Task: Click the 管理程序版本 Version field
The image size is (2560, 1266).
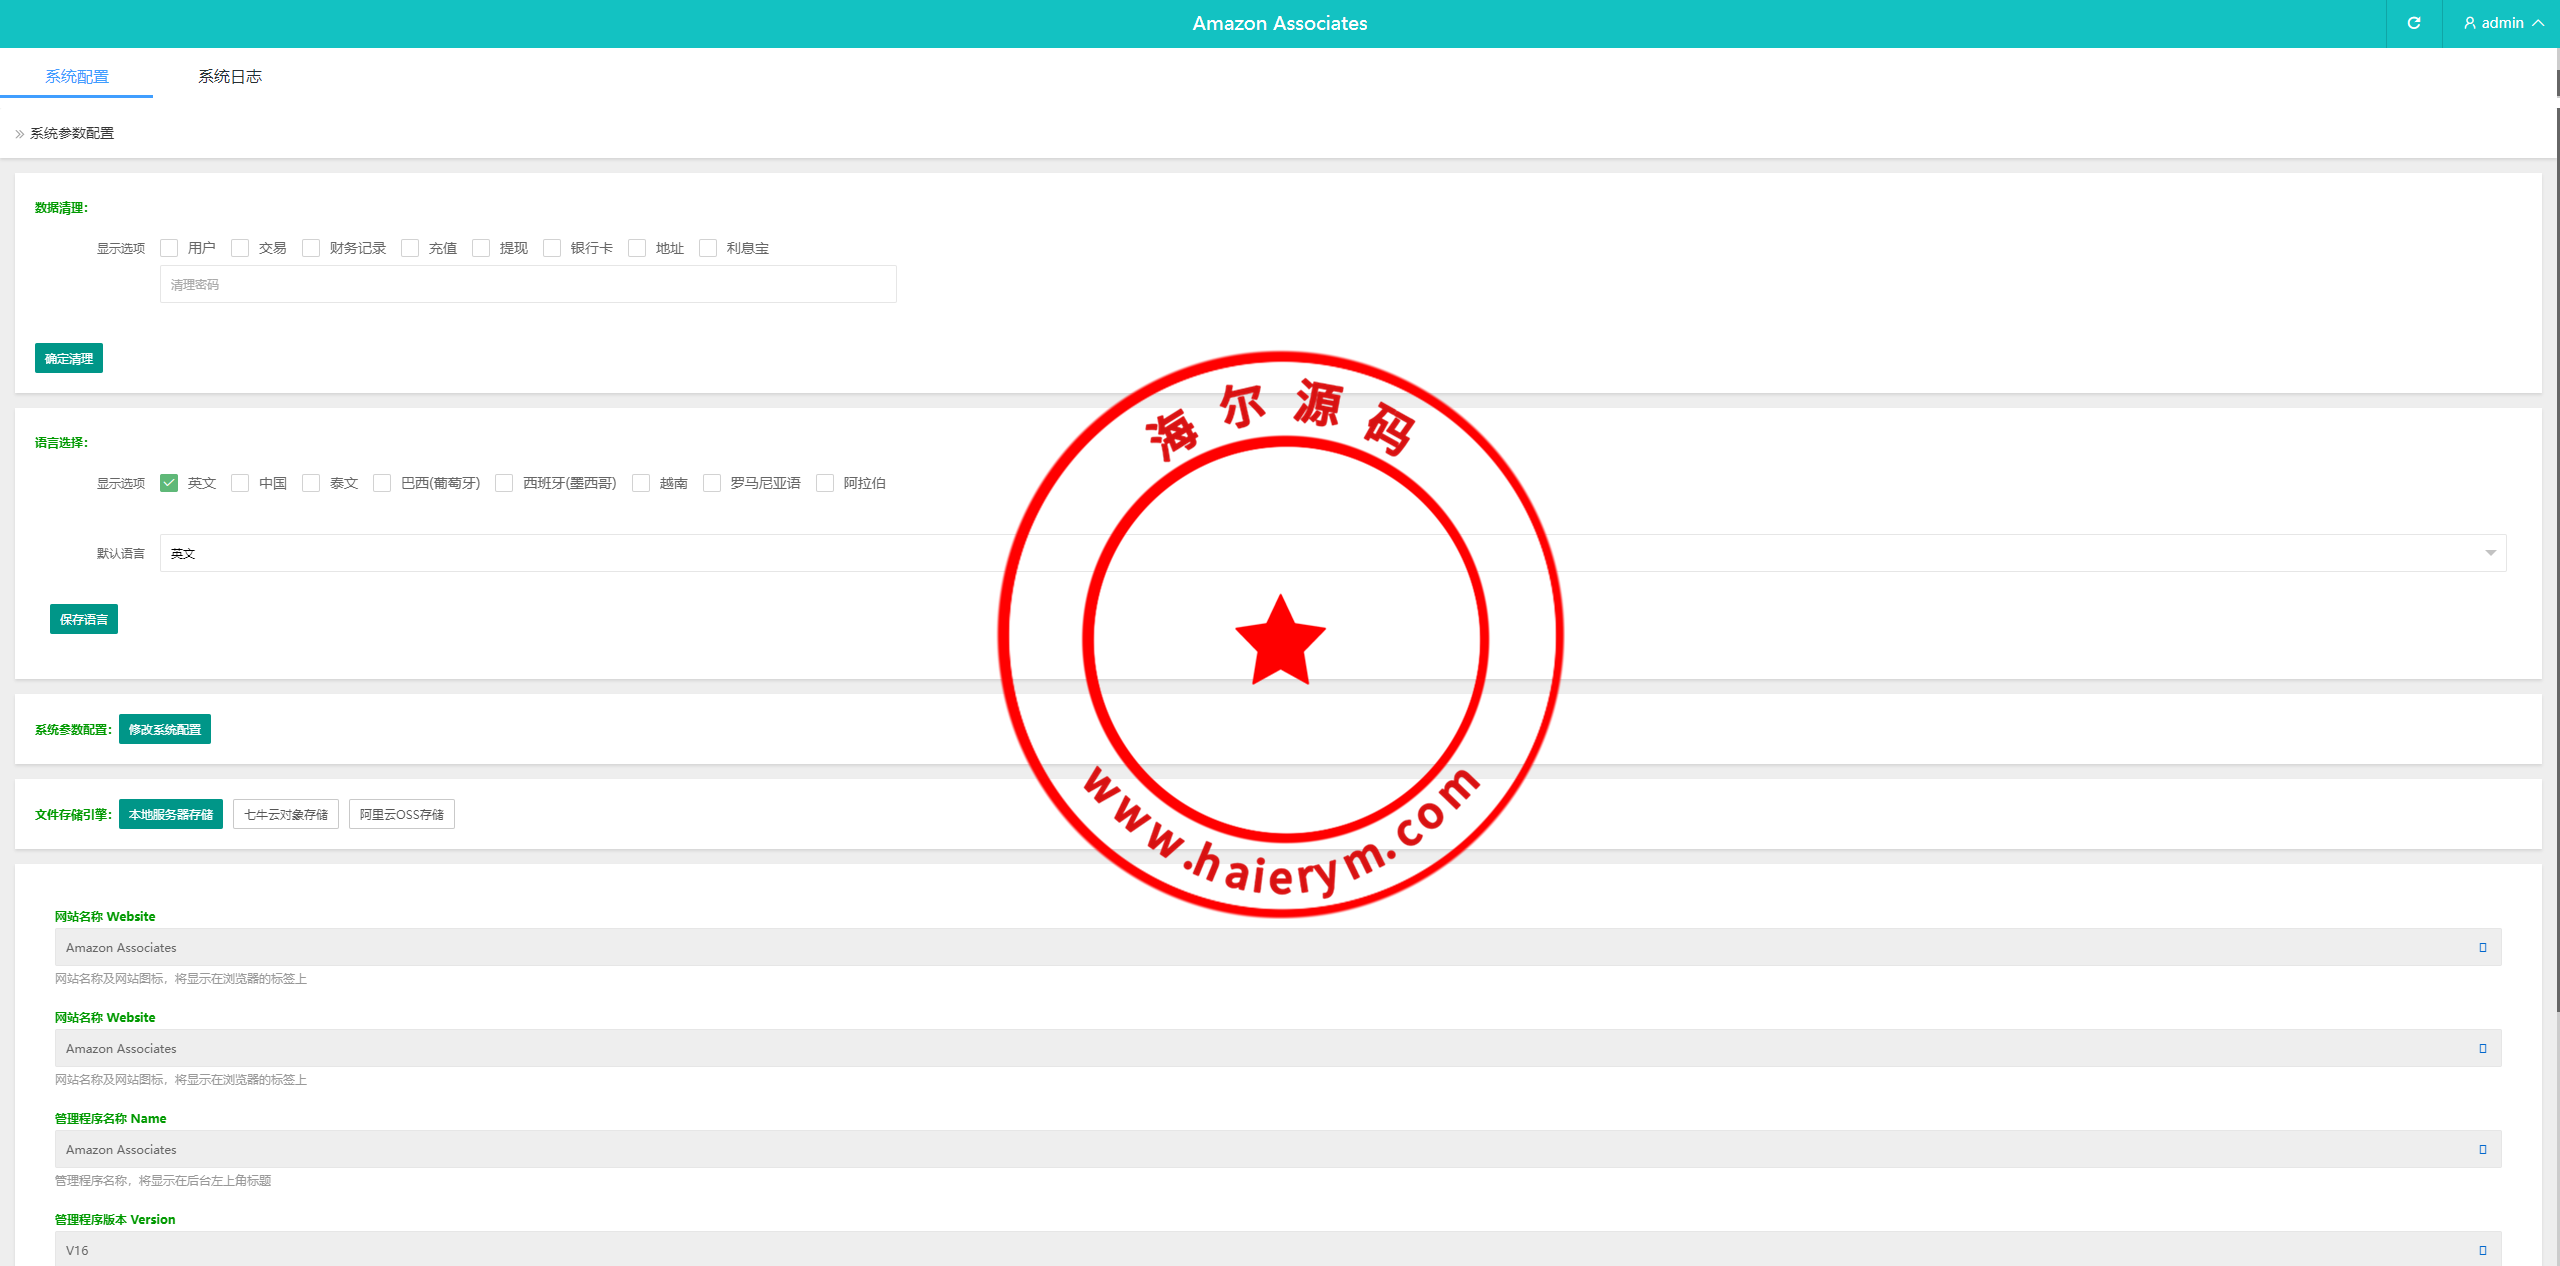Action: point(1278,1249)
